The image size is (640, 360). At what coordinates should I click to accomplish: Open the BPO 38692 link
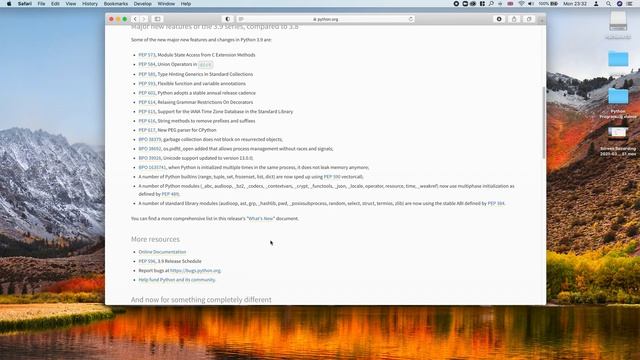click(x=150, y=149)
